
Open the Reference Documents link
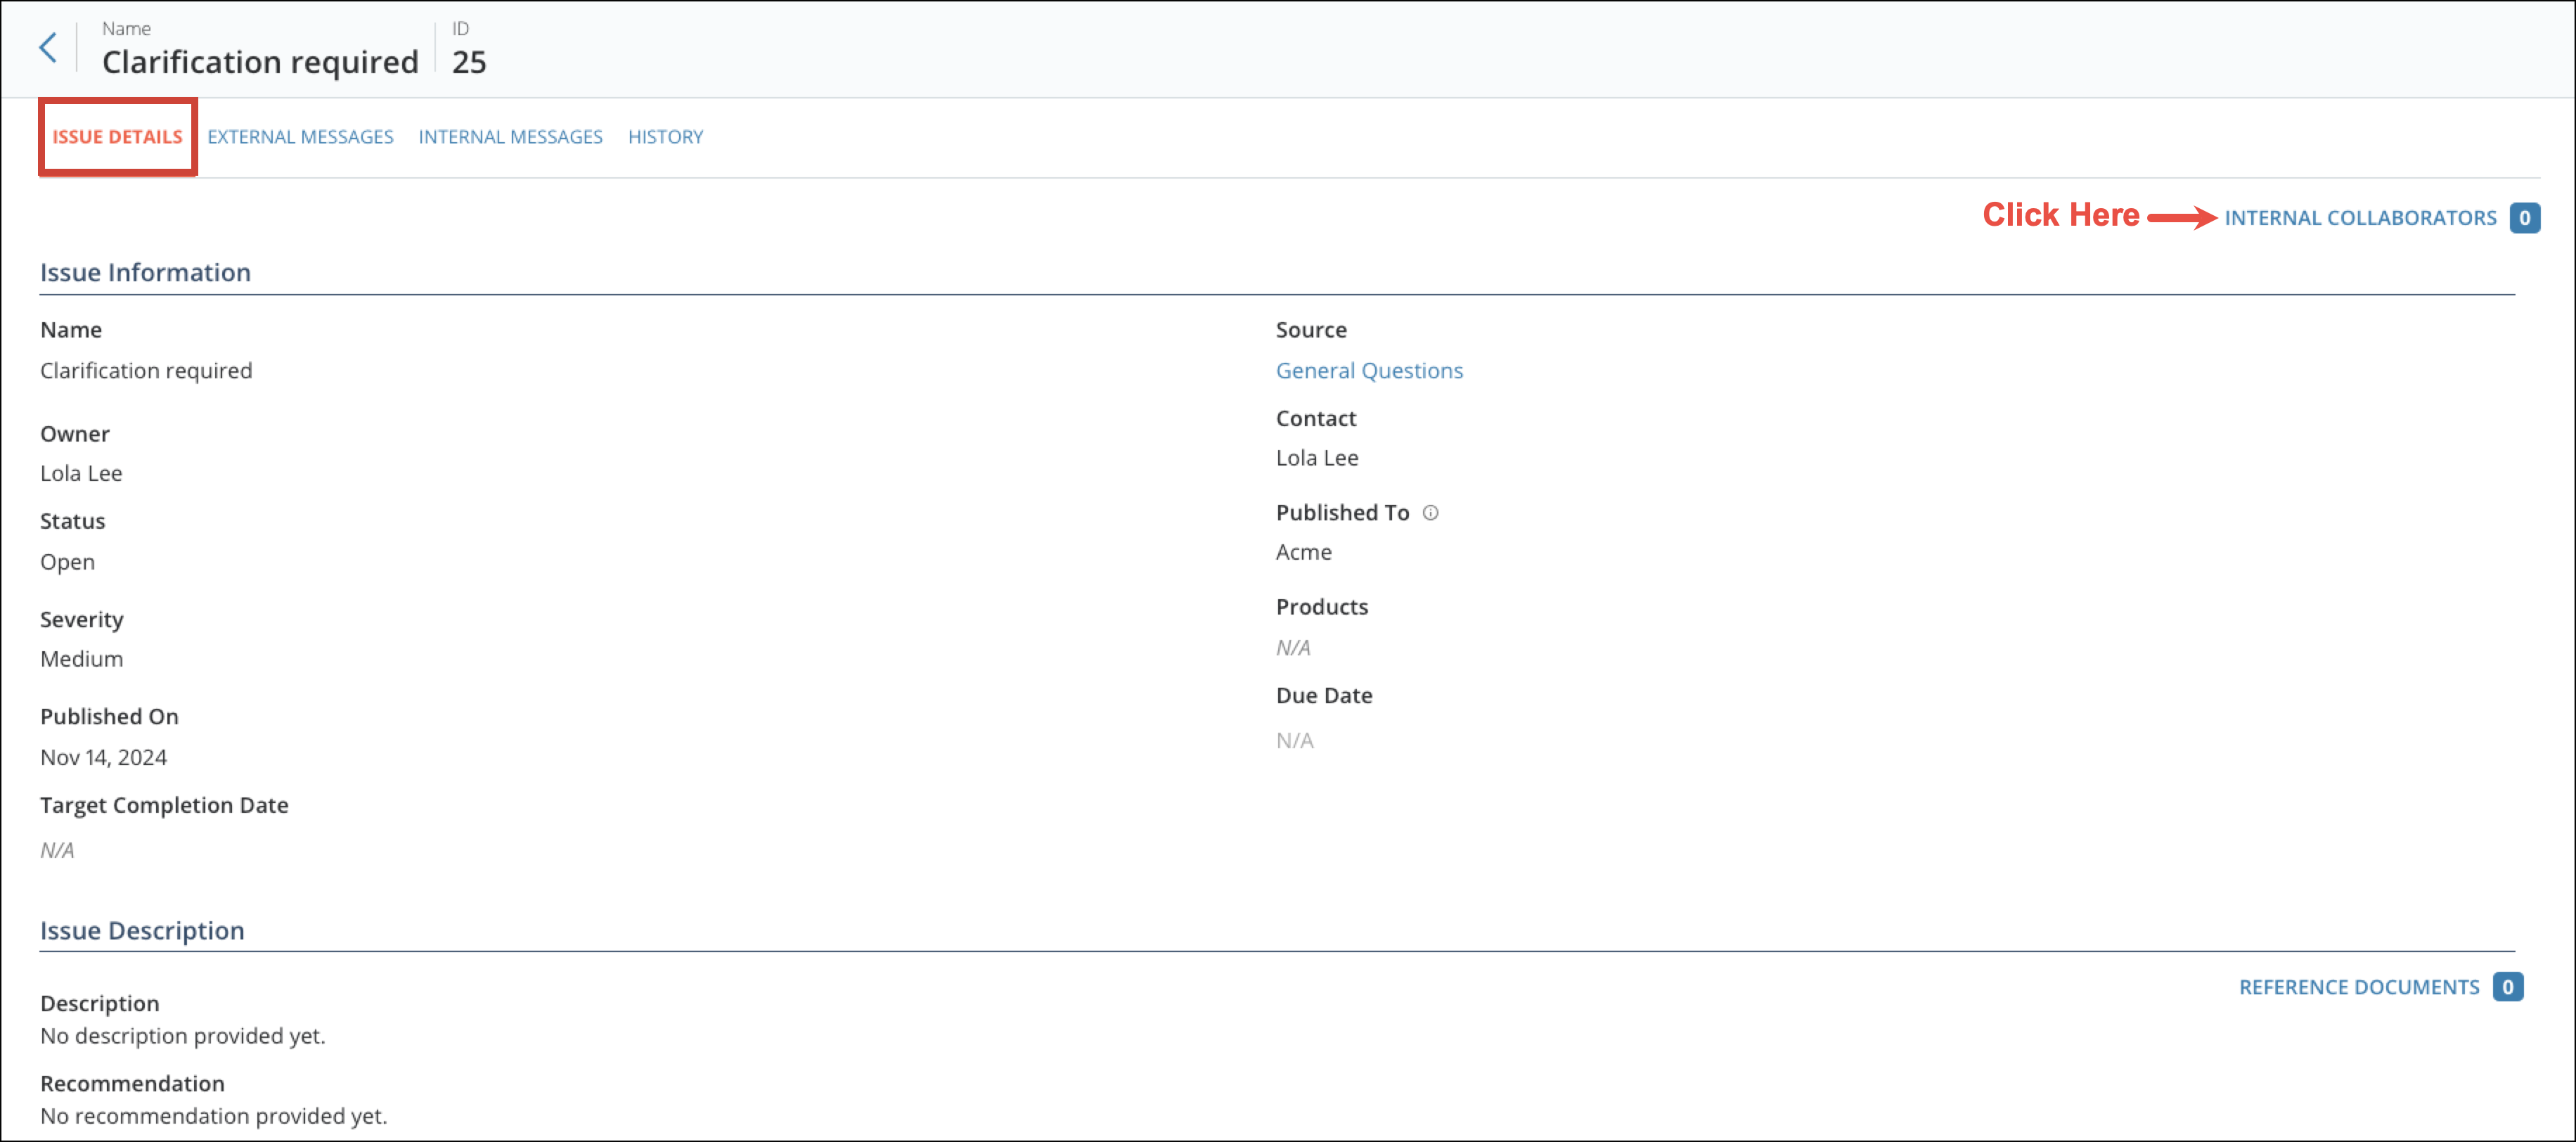click(x=2358, y=987)
